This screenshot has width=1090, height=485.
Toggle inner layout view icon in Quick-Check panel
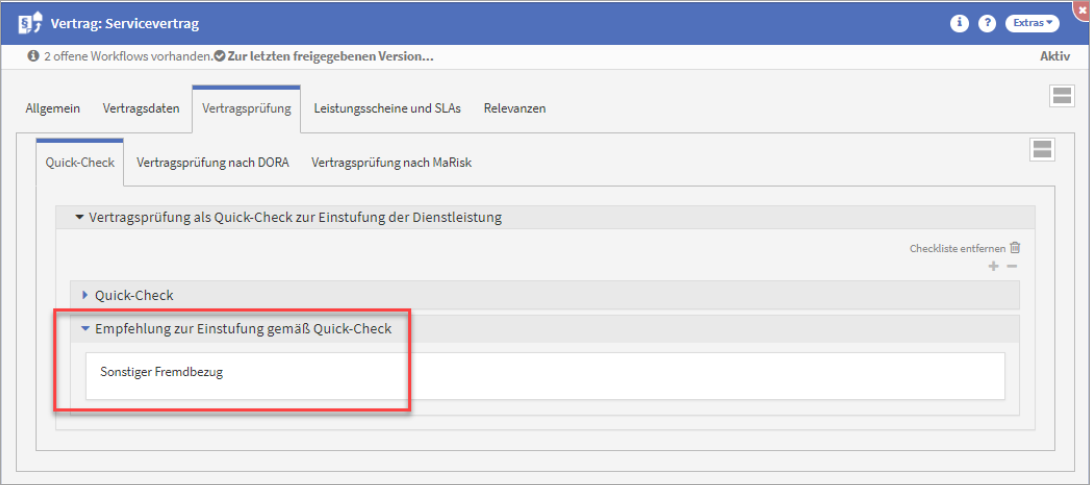pos(1043,149)
